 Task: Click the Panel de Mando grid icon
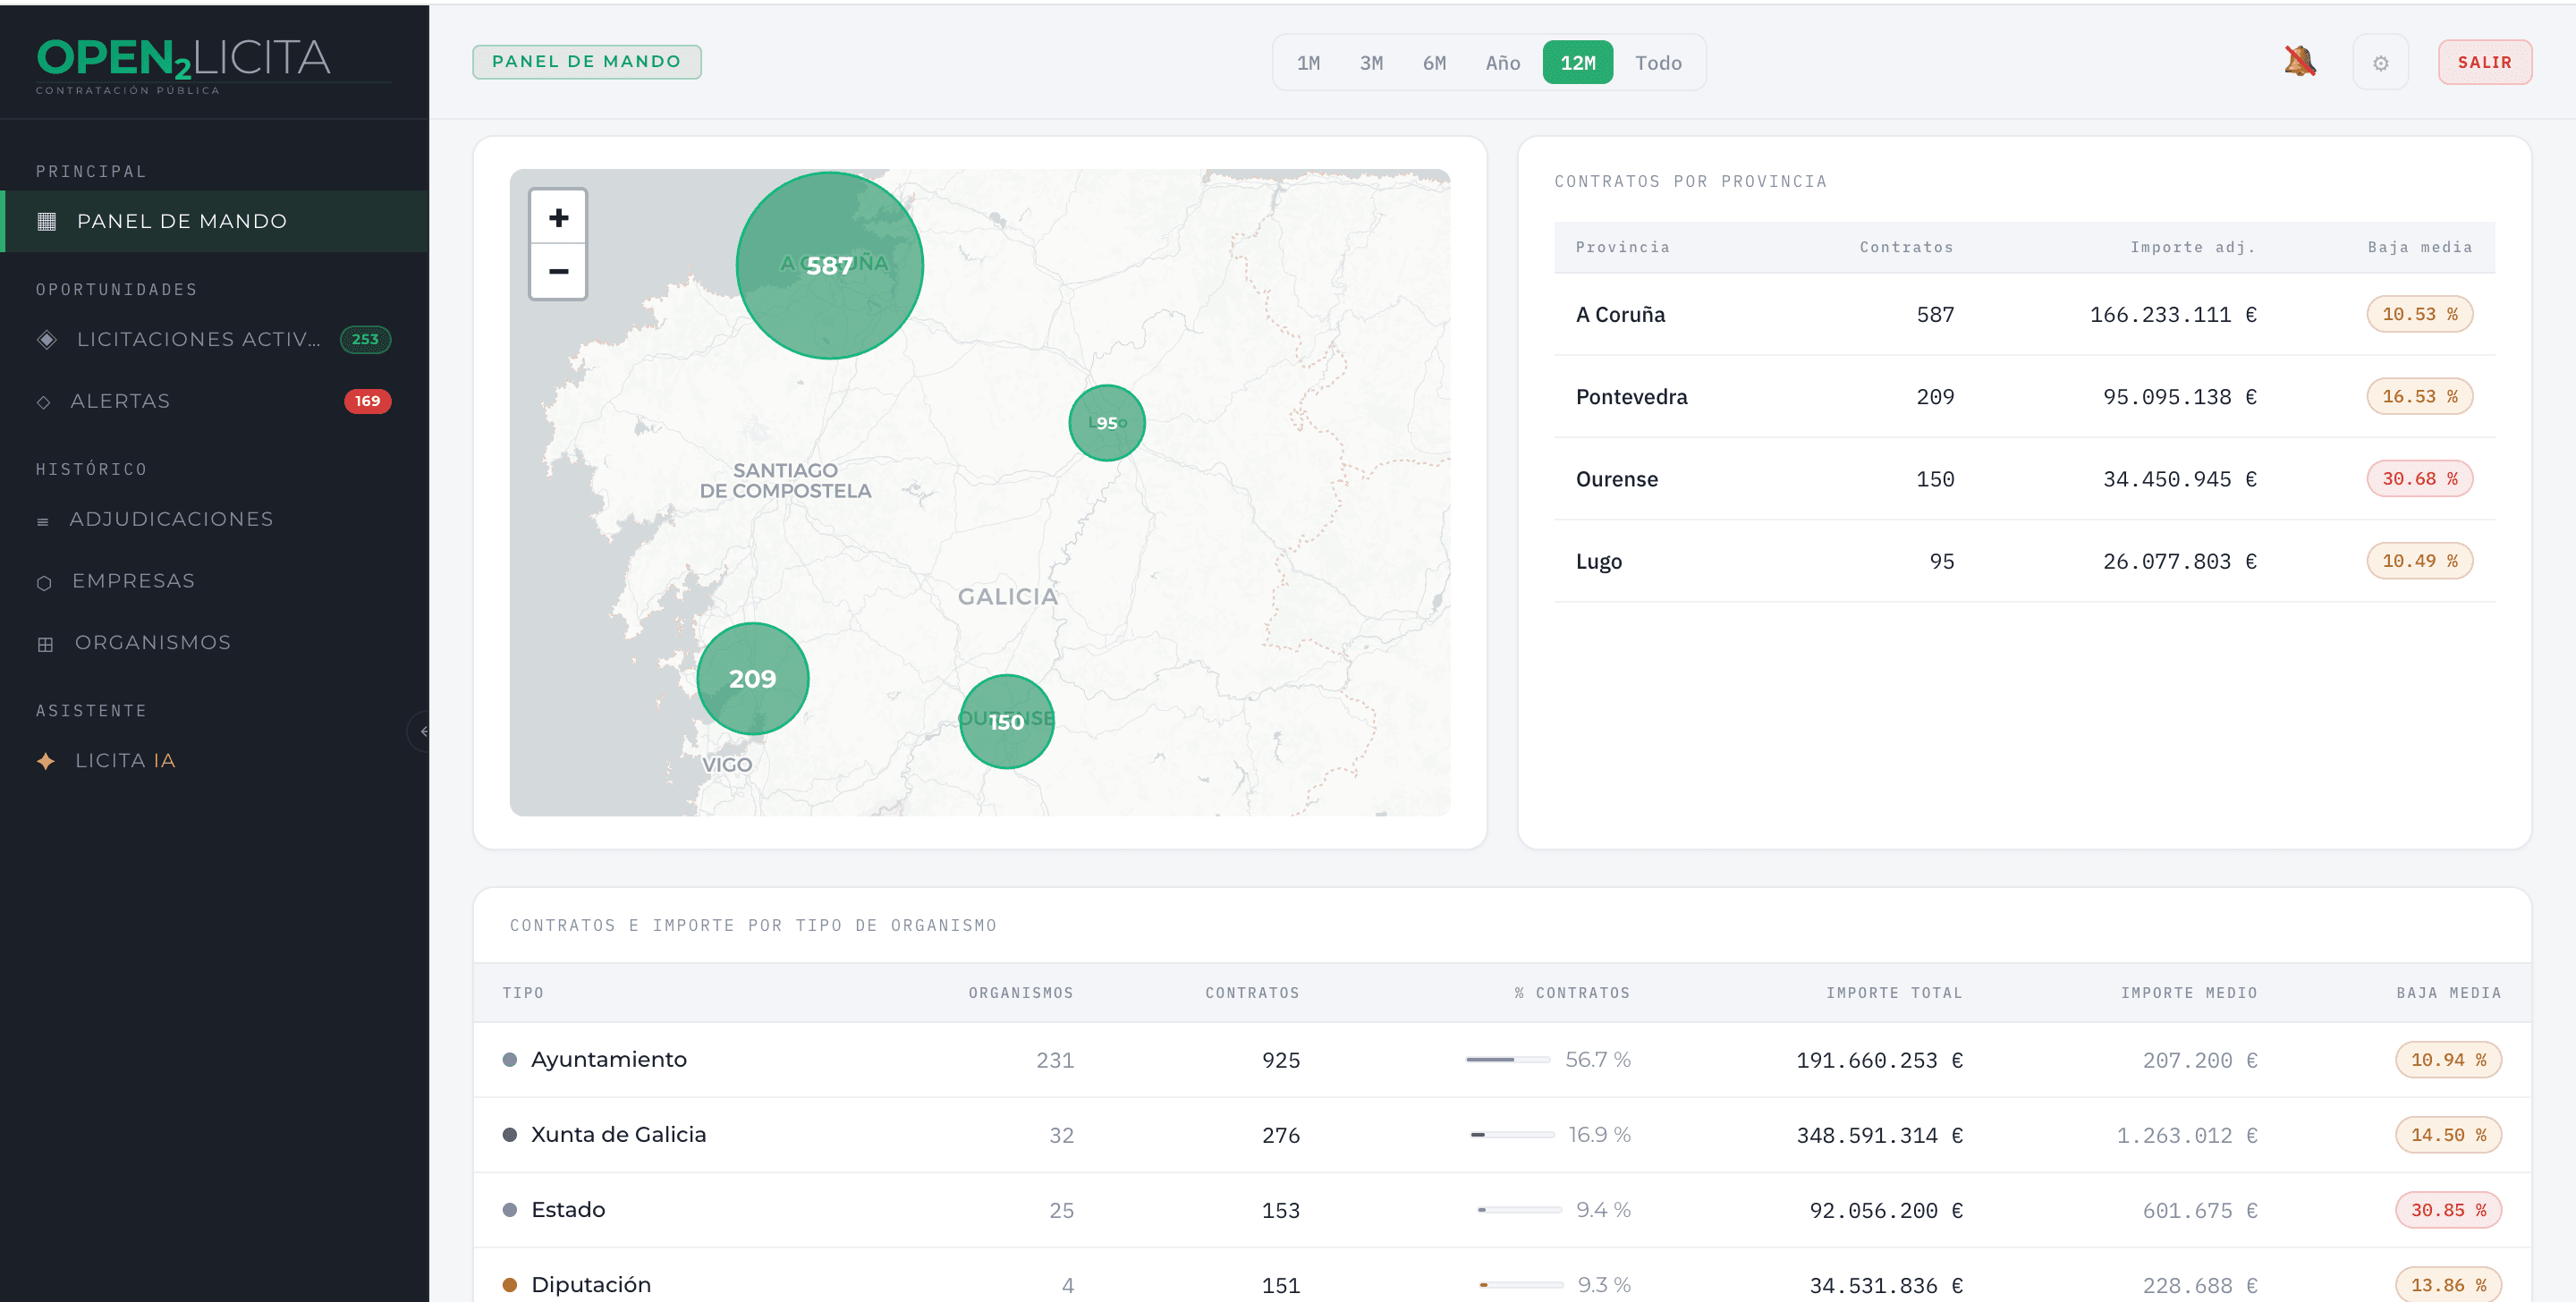(x=46, y=221)
